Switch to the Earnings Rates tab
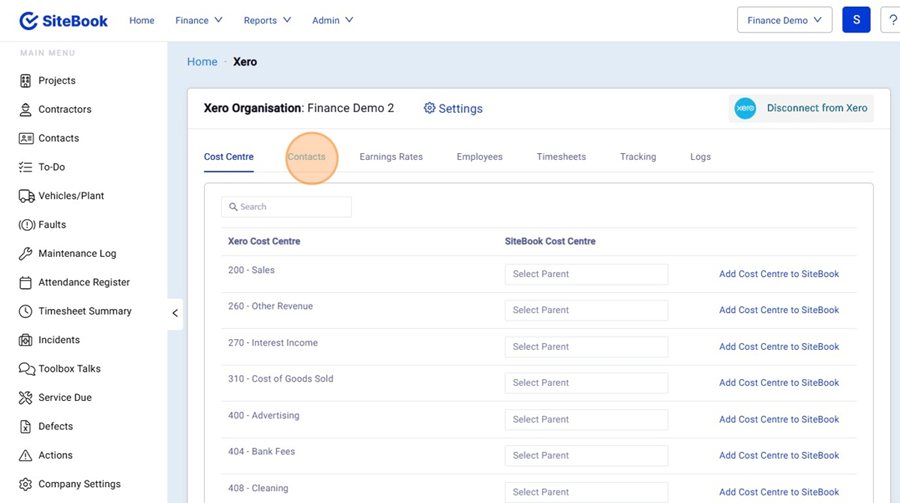Viewport: 900px width, 503px height. pyautogui.click(x=391, y=157)
